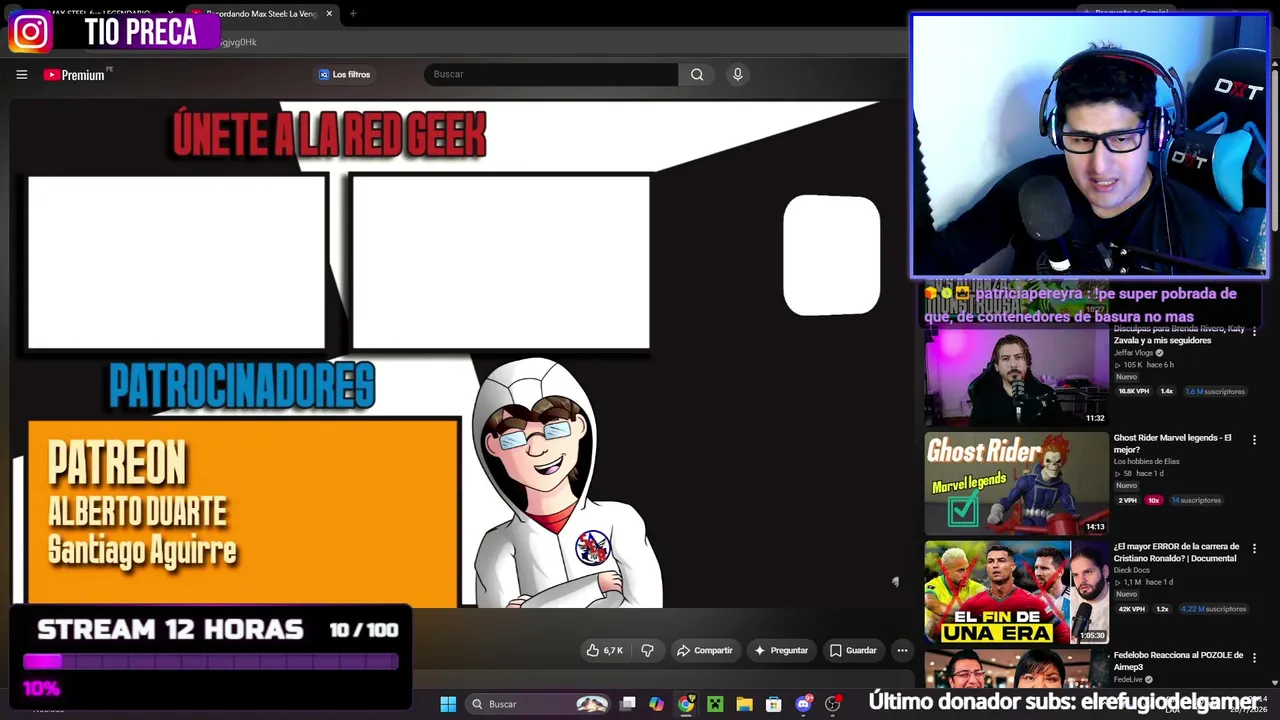The height and width of the screenshot is (720, 1280).
Task: Open options for Cristiano Ronaldo documental video
Action: coord(1254,549)
